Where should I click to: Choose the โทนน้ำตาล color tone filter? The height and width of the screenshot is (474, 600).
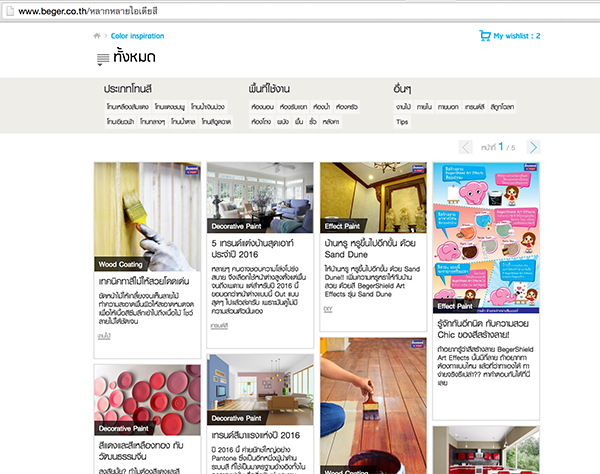(183, 122)
